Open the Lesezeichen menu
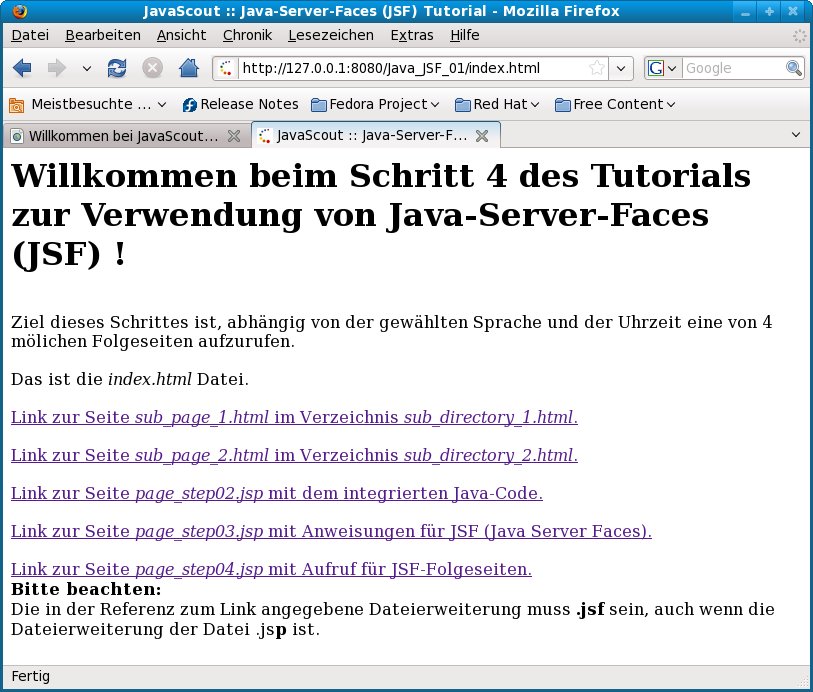Viewport: 813px width, 692px height. point(330,35)
